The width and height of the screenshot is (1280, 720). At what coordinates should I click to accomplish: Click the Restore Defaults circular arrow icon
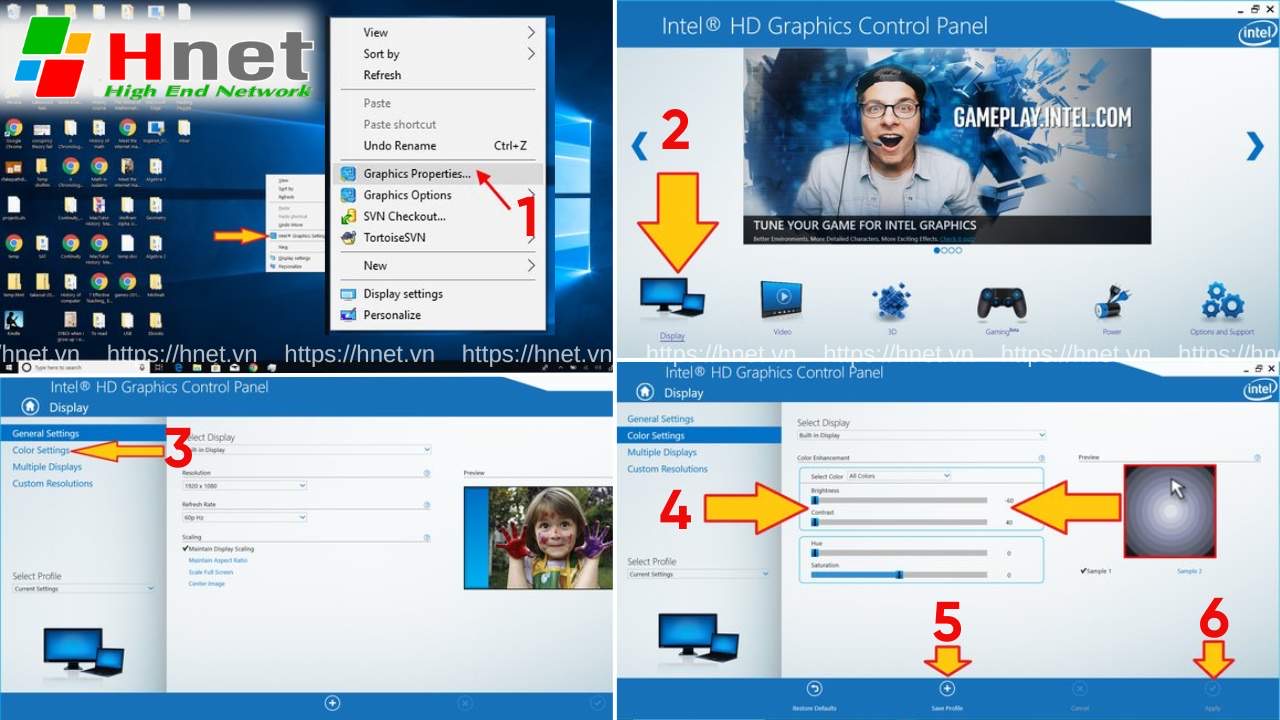(x=814, y=689)
